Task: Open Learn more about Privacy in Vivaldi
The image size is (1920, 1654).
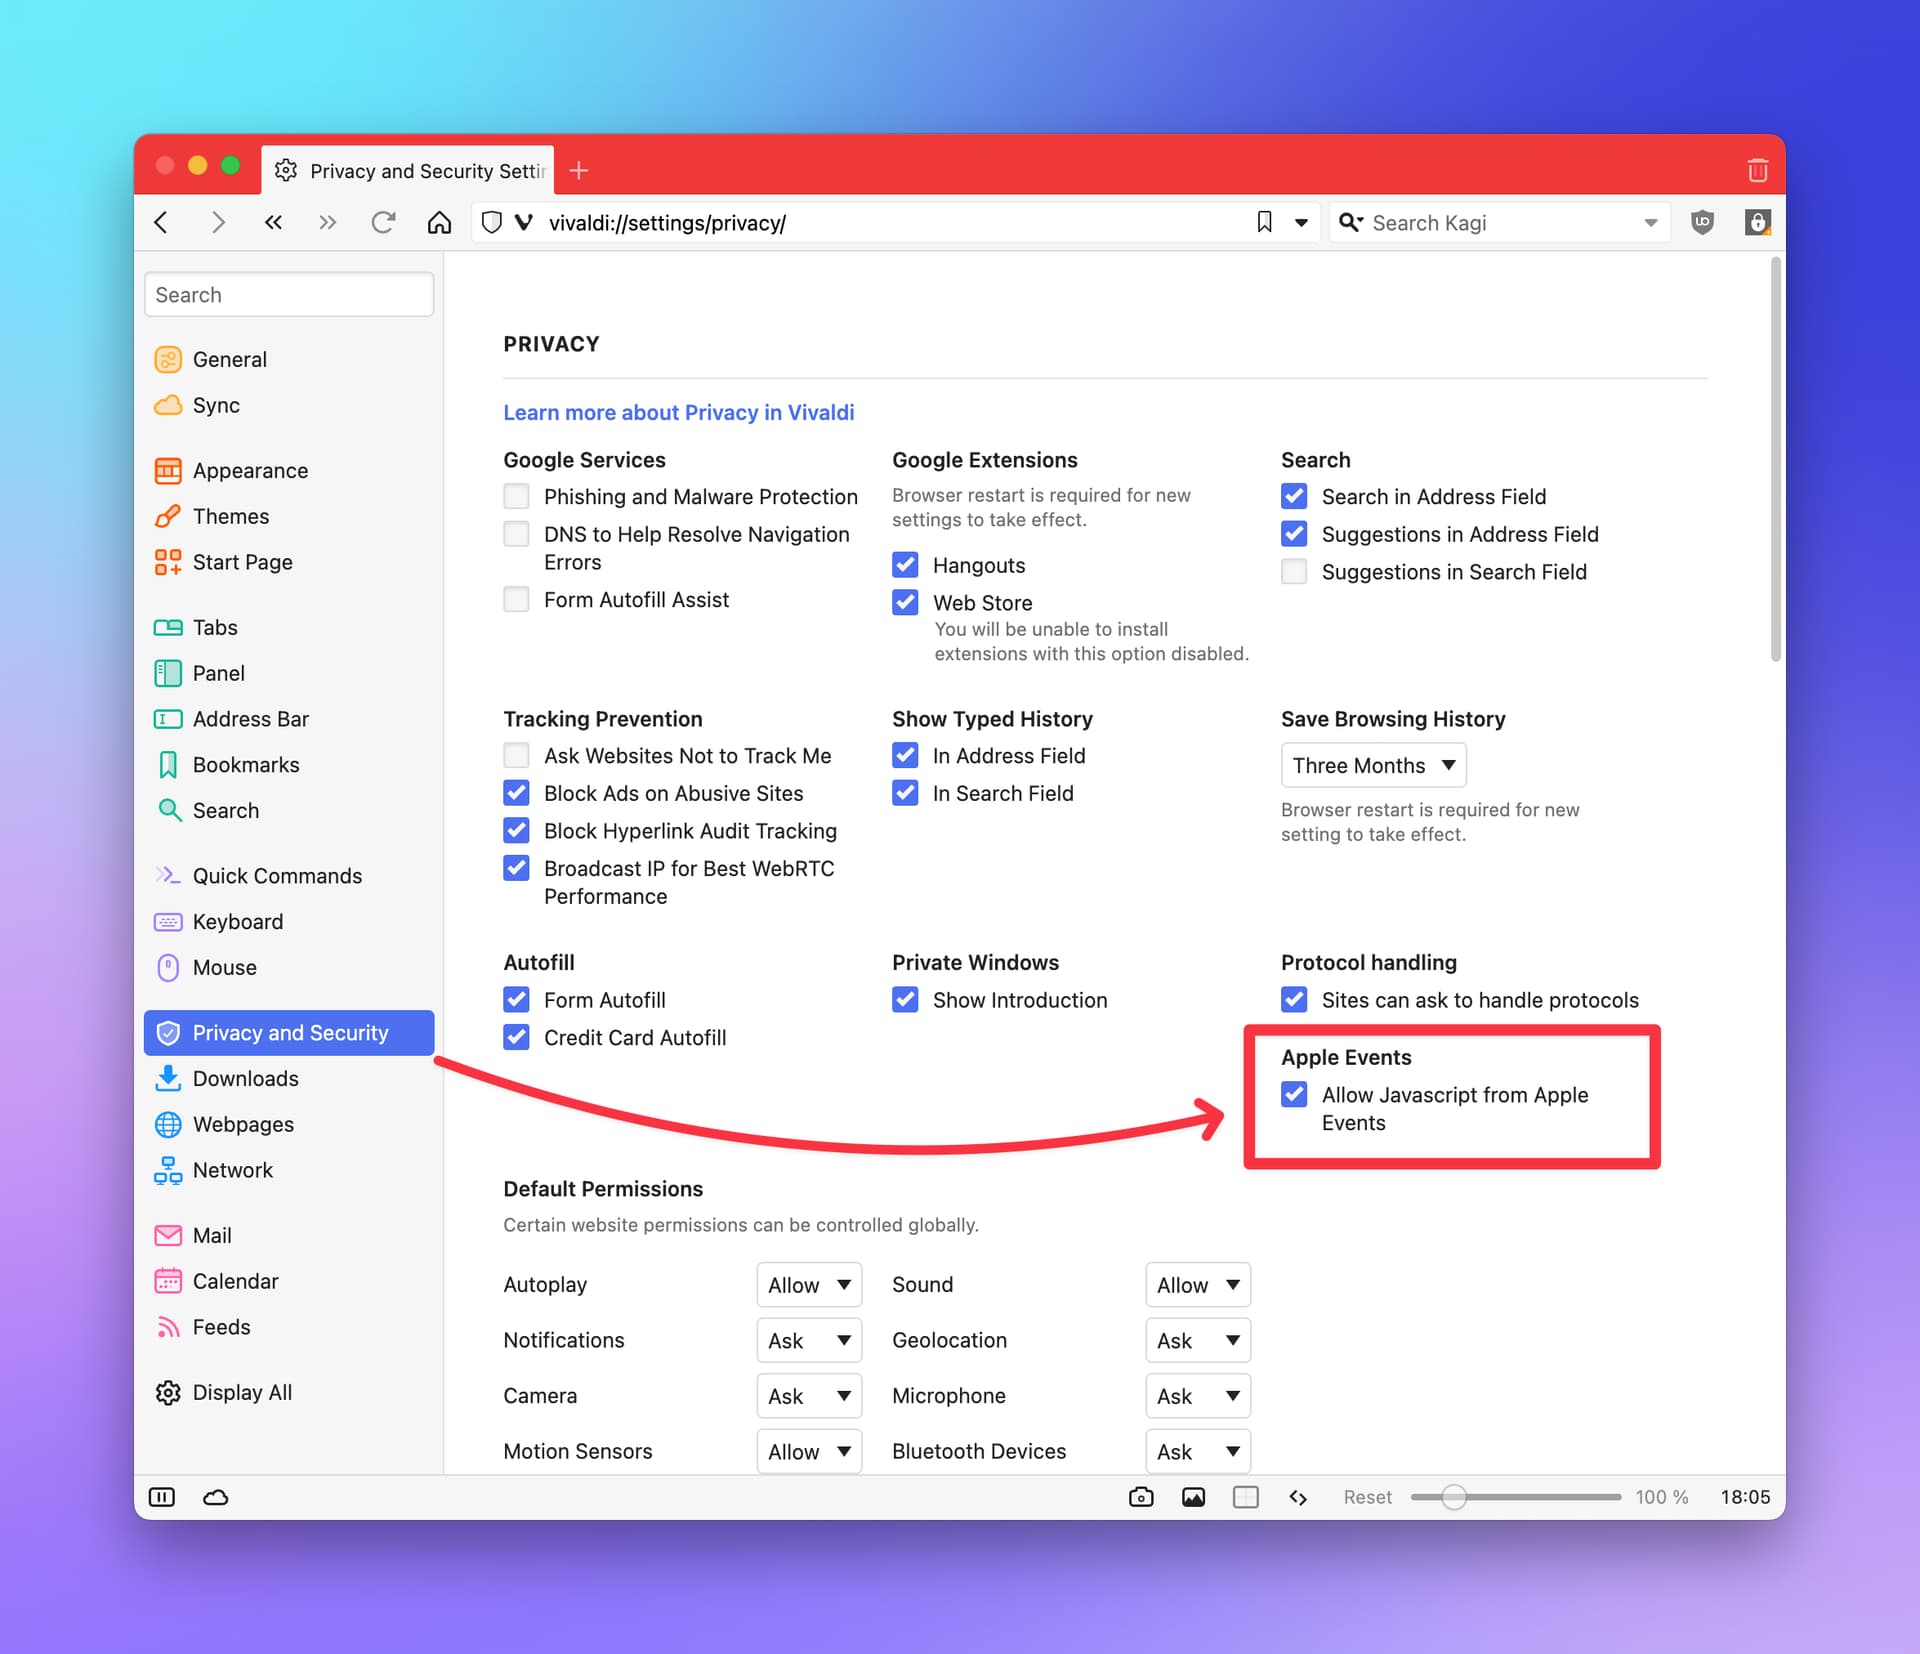Action: click(678, 412)
